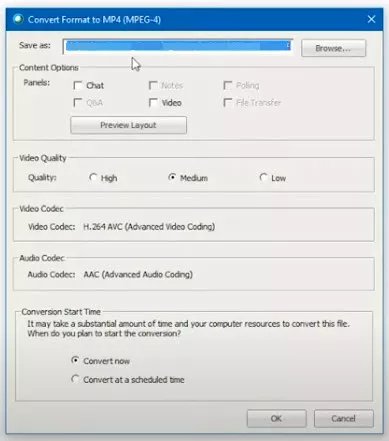The width and height of the screenshot is (389, 441).
Task: Click the app icon in title bar
Action: point(18,19)
